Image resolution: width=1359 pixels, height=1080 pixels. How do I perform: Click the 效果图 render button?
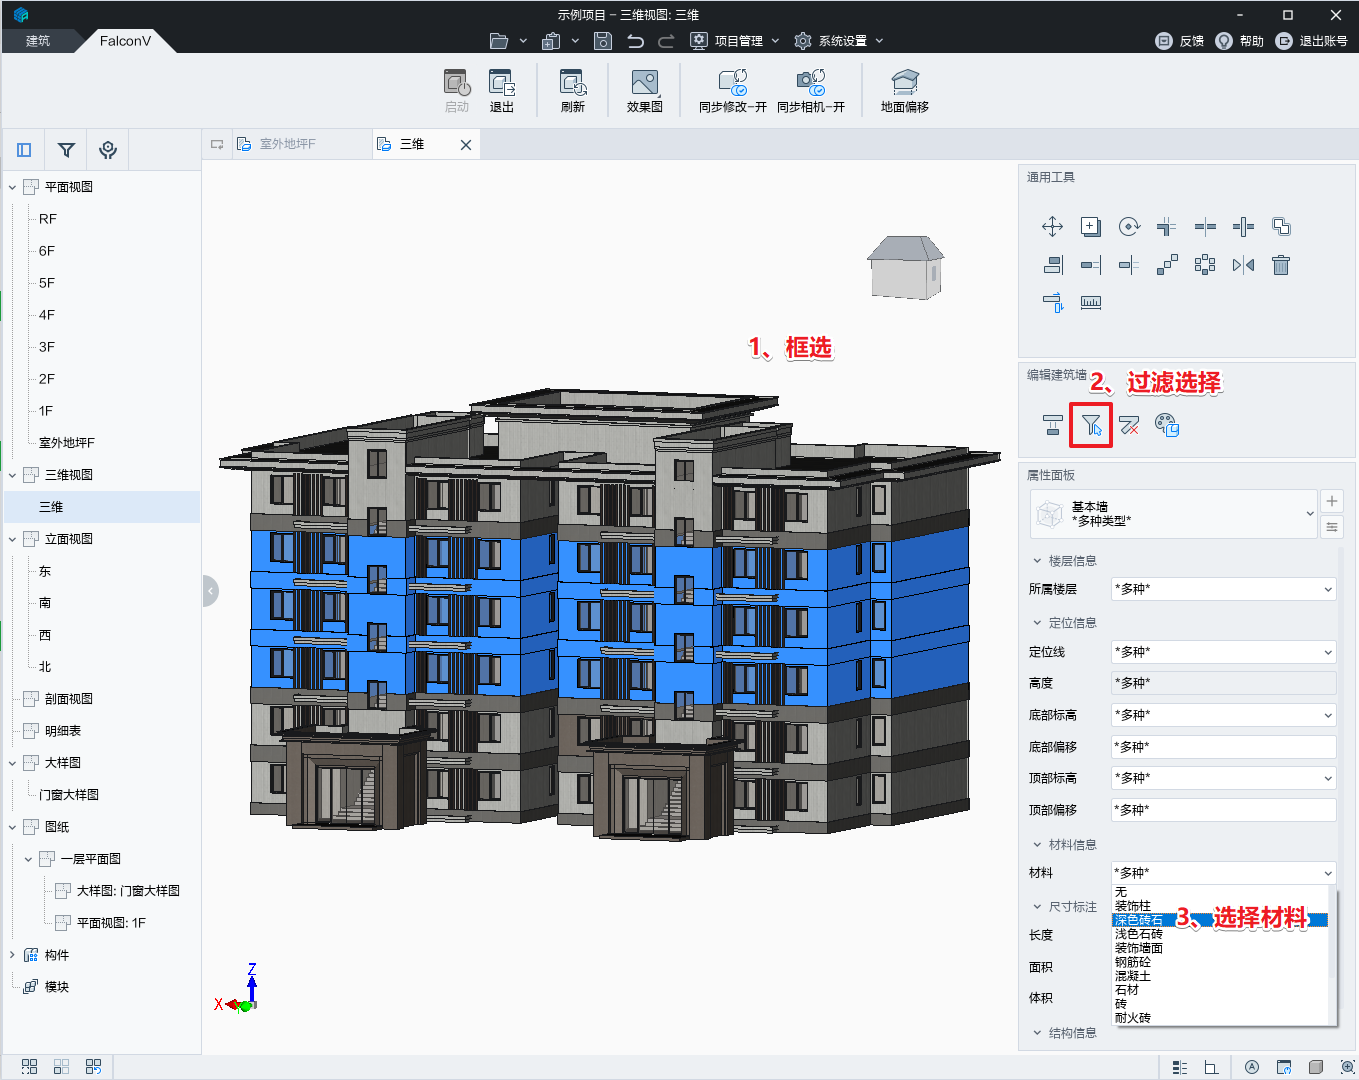click(x=645, y=91)
